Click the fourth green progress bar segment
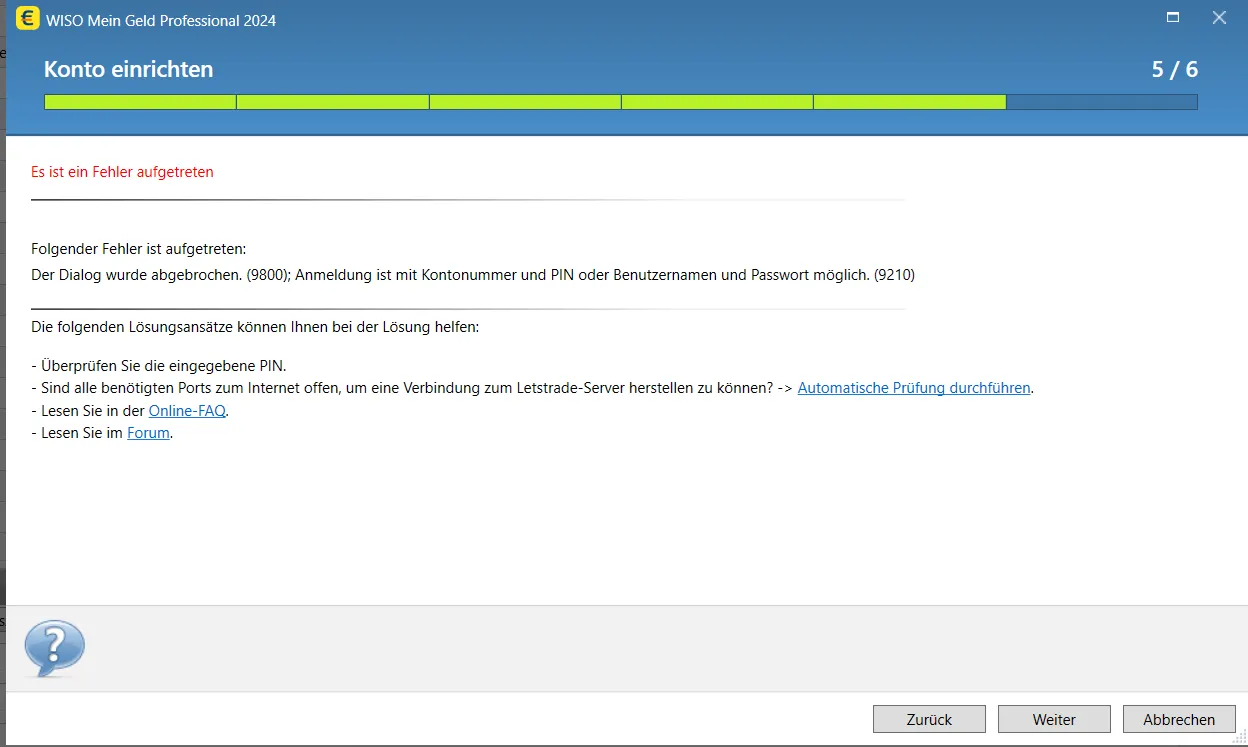This screenshot has height=747, width=1248. 717,102
